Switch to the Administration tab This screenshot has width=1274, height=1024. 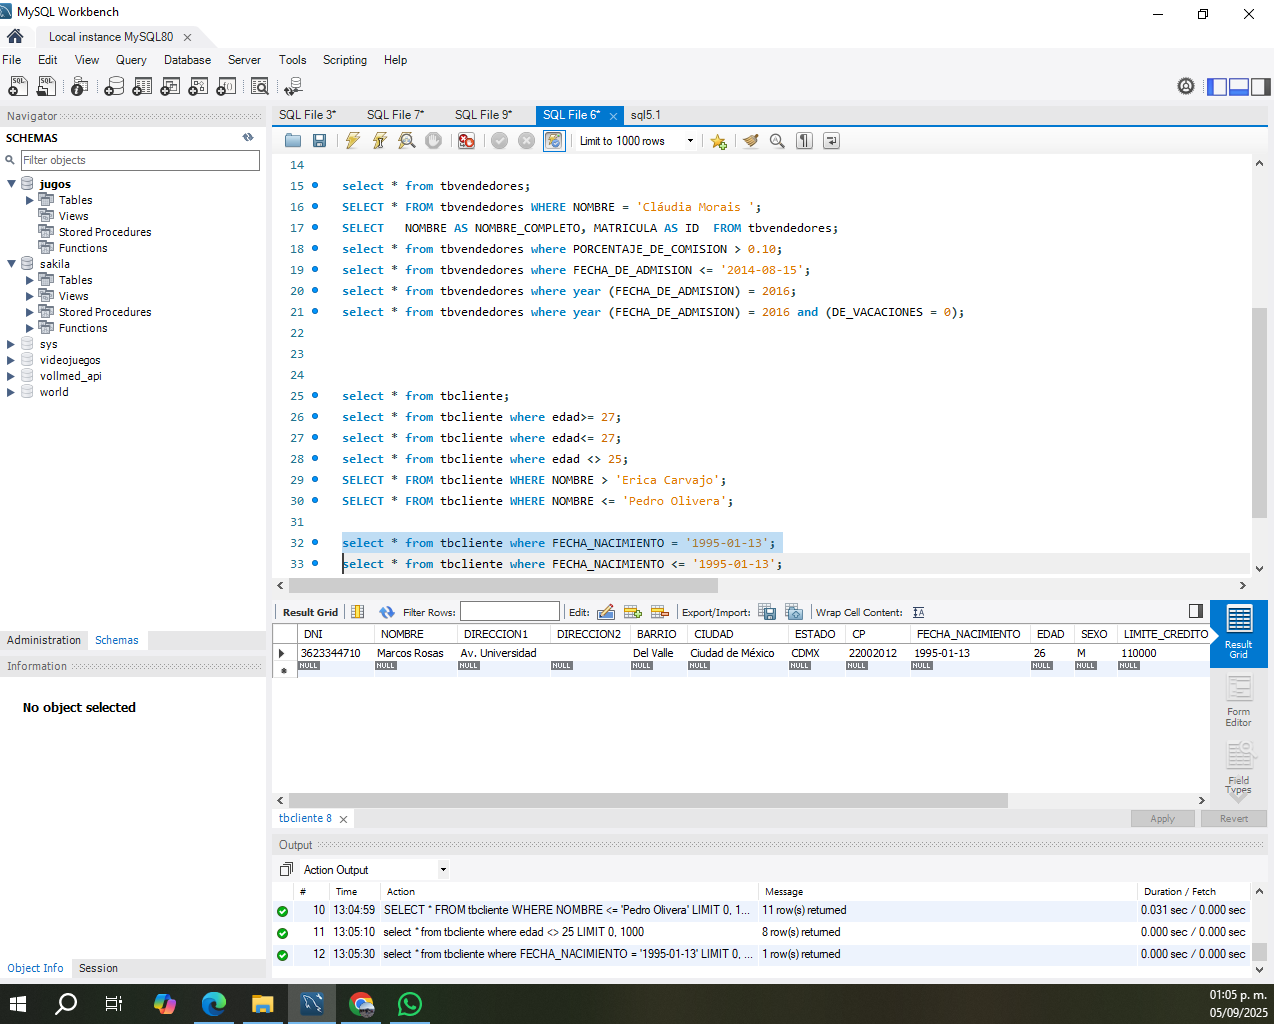click(x=44, y=640)
